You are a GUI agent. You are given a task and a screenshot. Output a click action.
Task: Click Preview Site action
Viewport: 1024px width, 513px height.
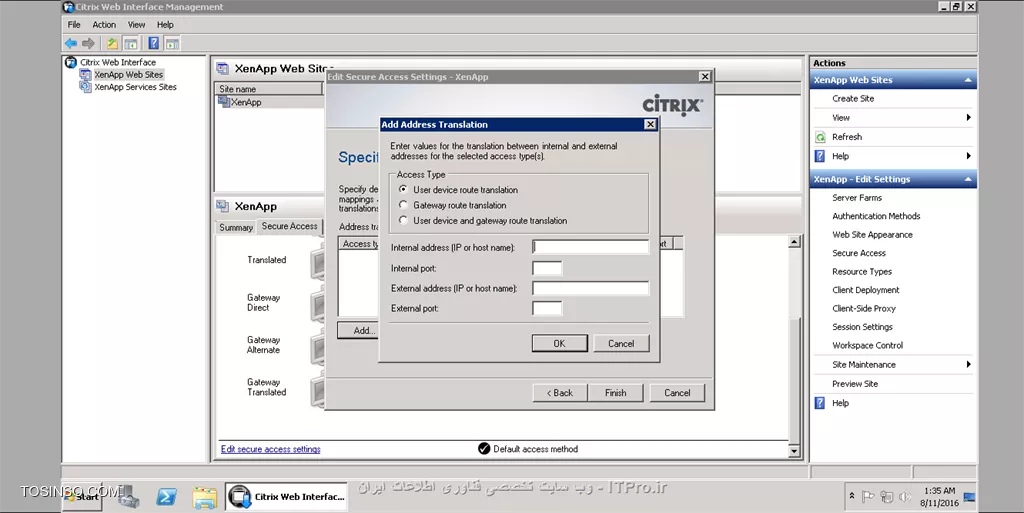tap(855, 384)
